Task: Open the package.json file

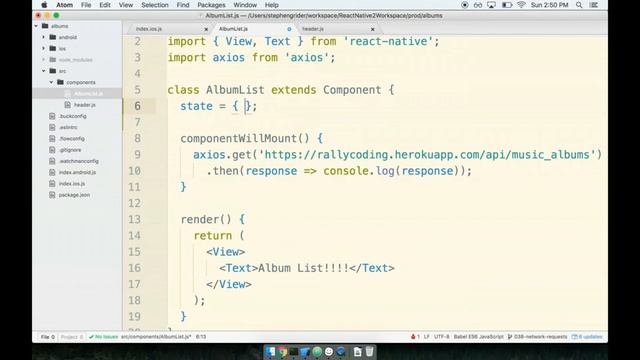Action: tap(74, 195)
